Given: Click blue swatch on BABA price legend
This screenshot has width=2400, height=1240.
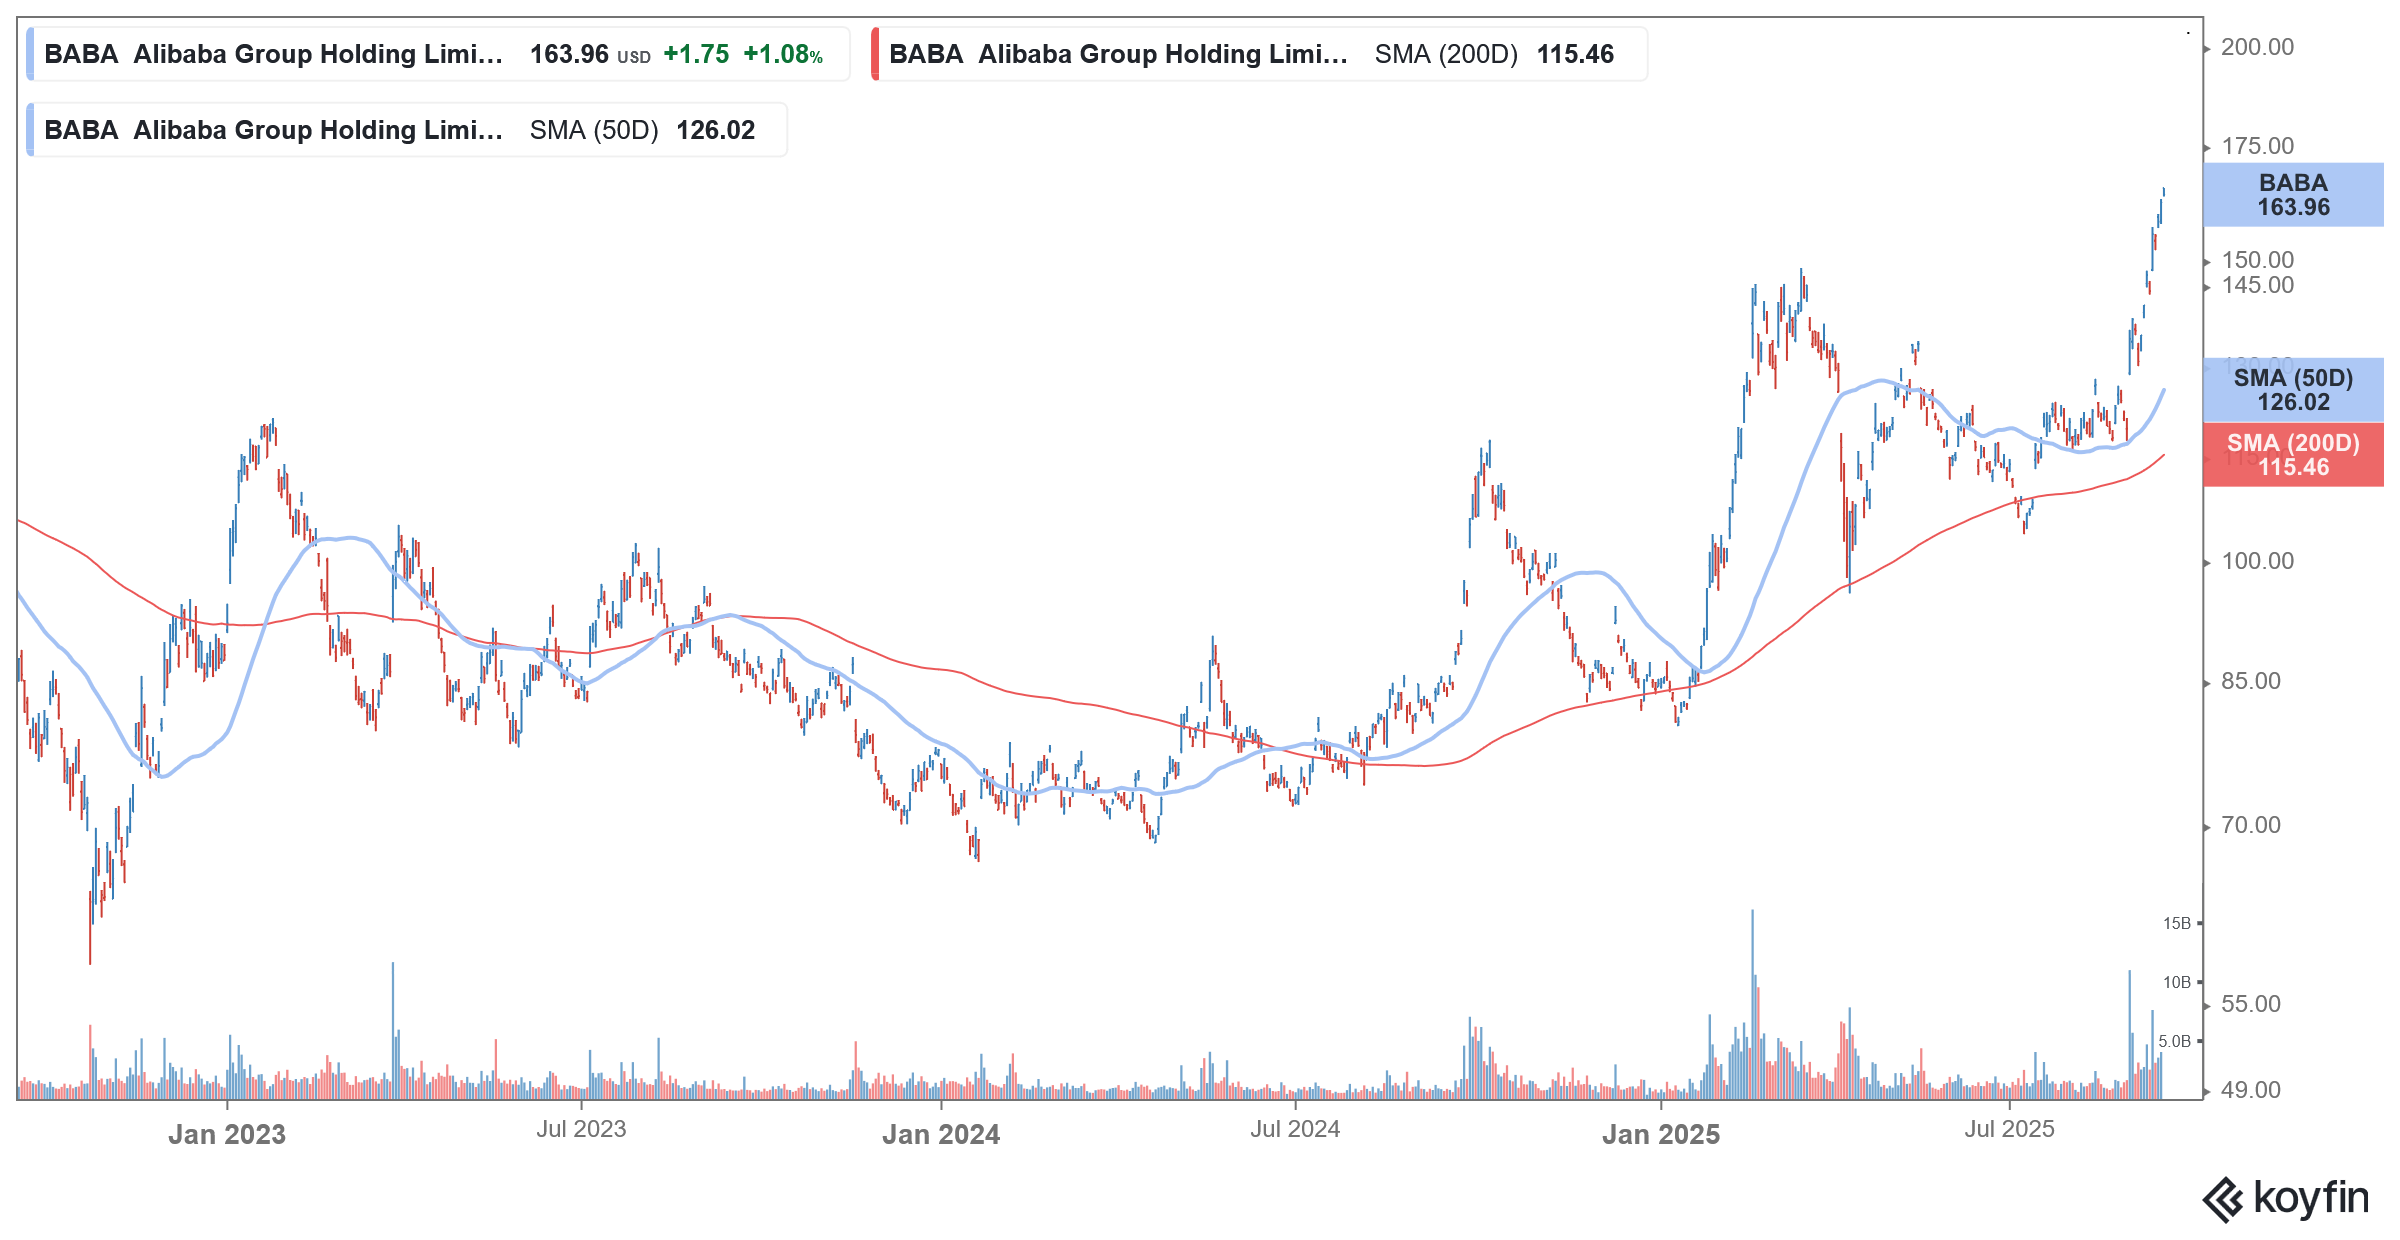Looking at the screenshot, I should (x=31, y=54).
